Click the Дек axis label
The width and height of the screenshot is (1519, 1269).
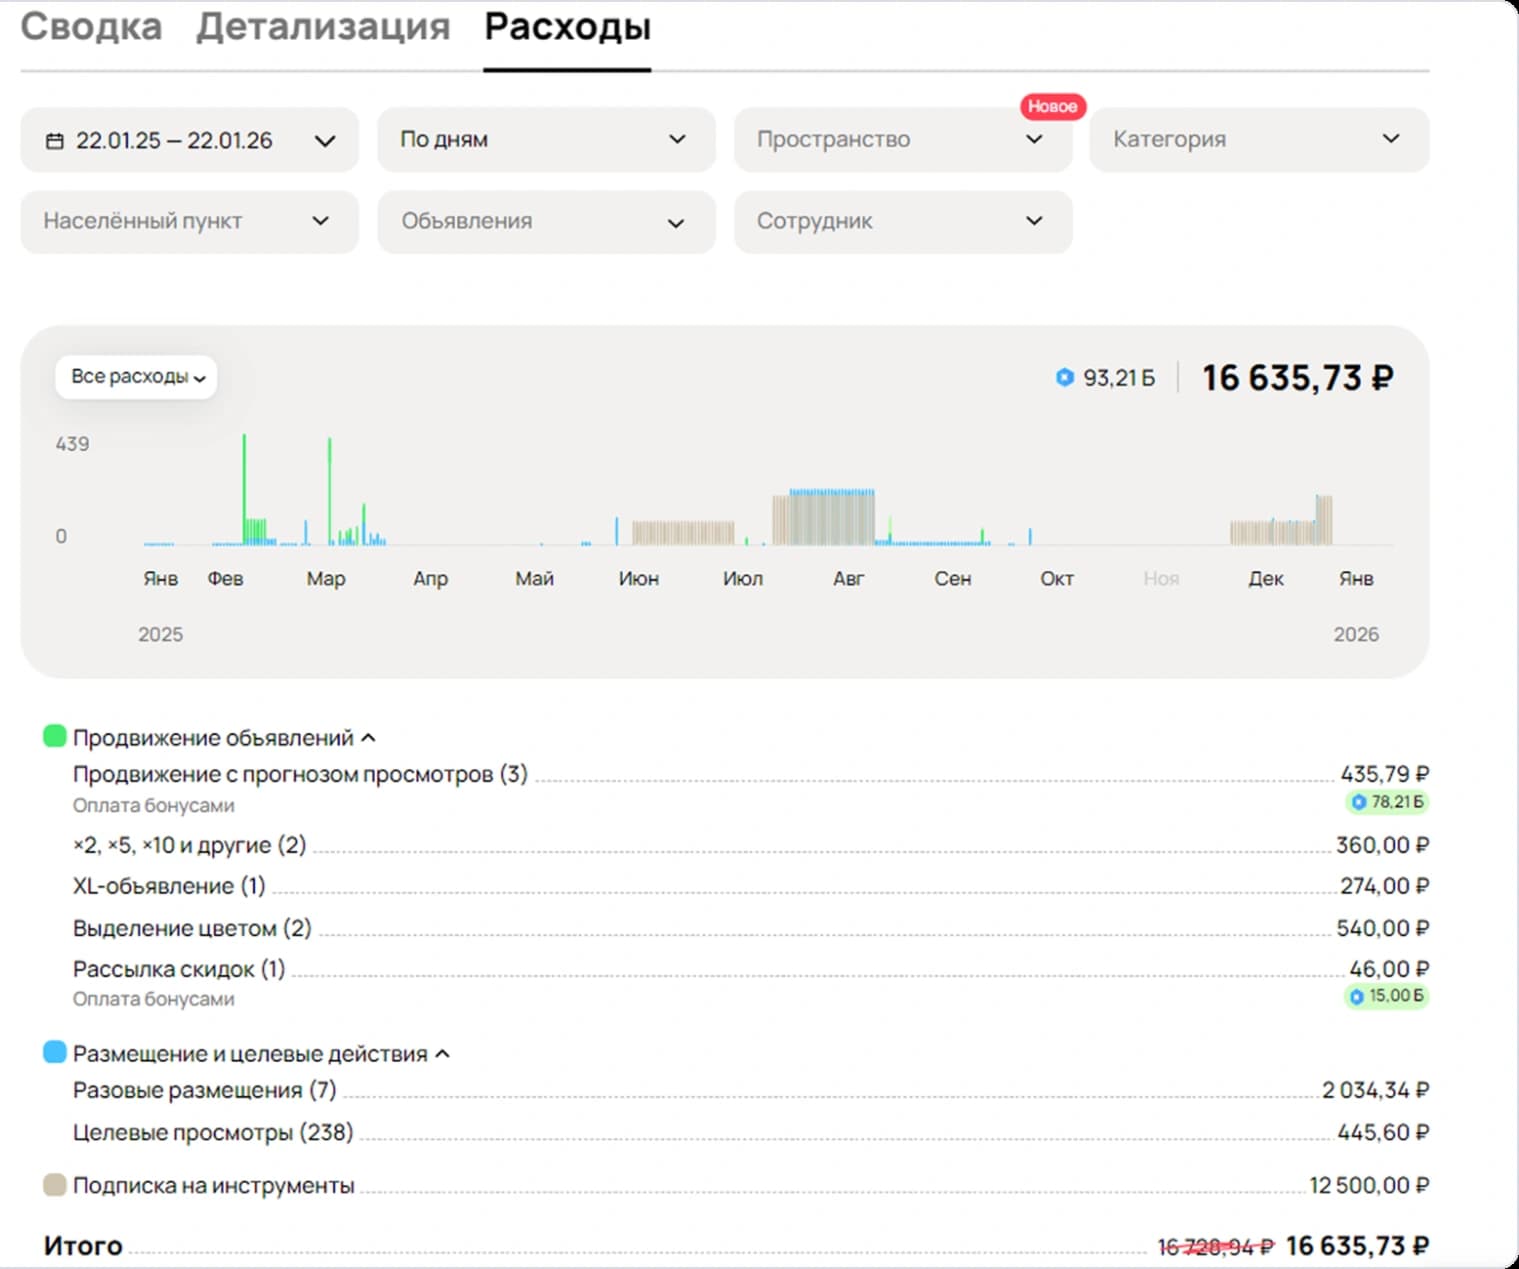click(1266, 579)
